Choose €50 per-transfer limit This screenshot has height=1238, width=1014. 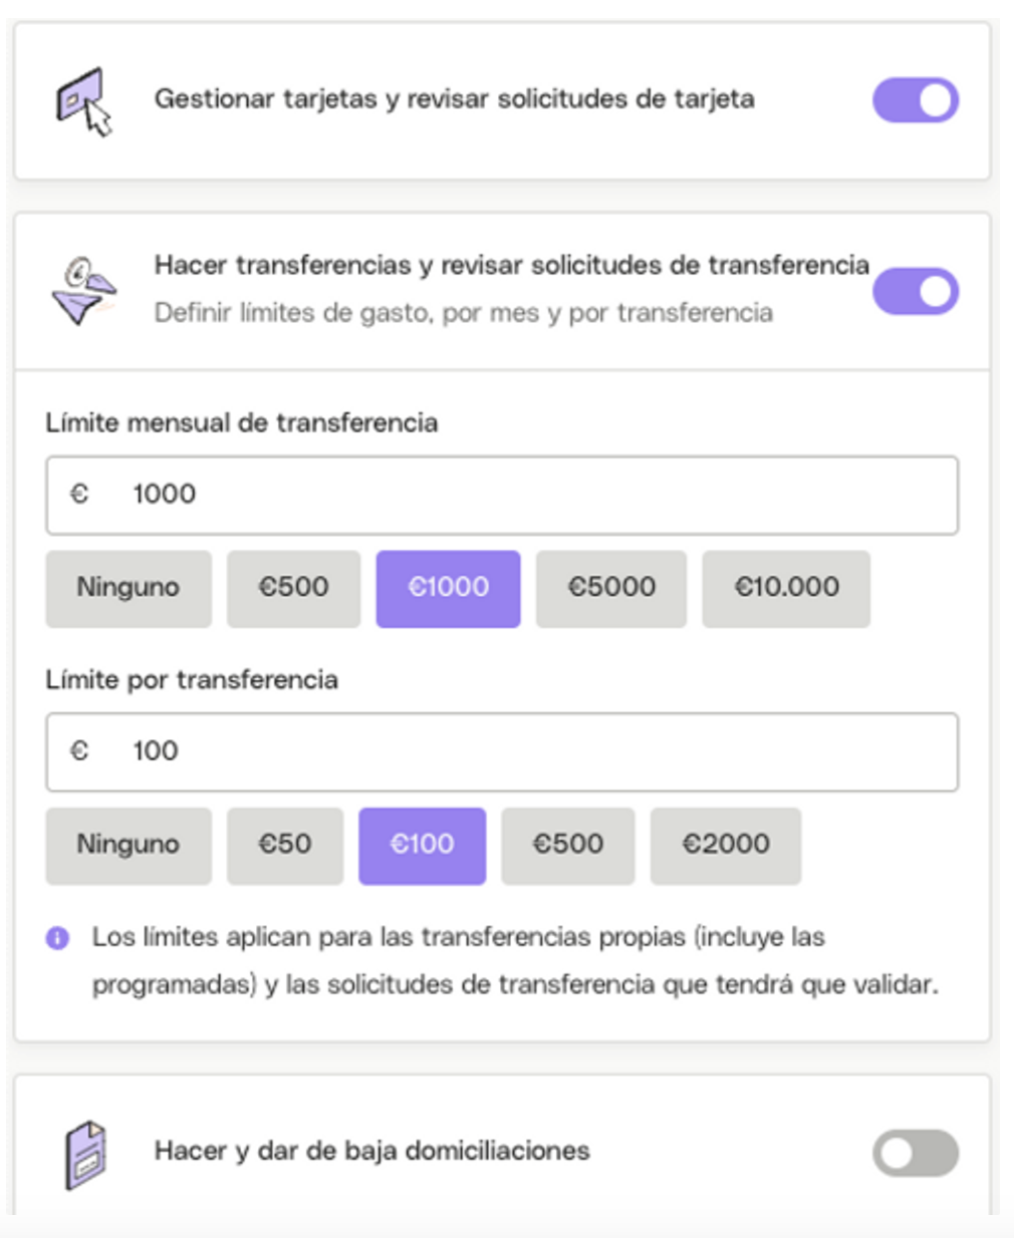click(285, 845)
